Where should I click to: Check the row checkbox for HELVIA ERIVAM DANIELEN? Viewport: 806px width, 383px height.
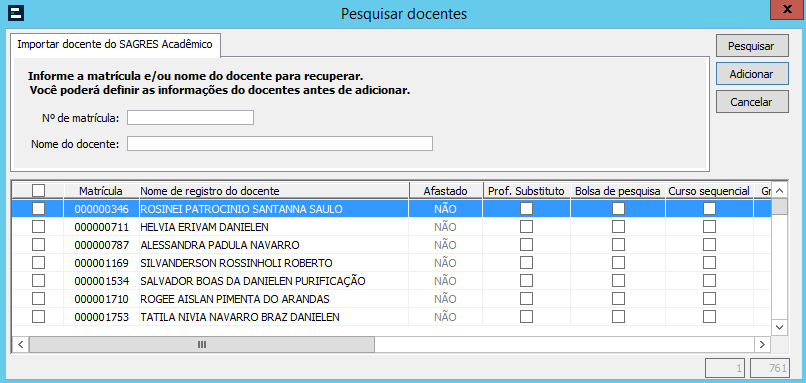point(39,227)
